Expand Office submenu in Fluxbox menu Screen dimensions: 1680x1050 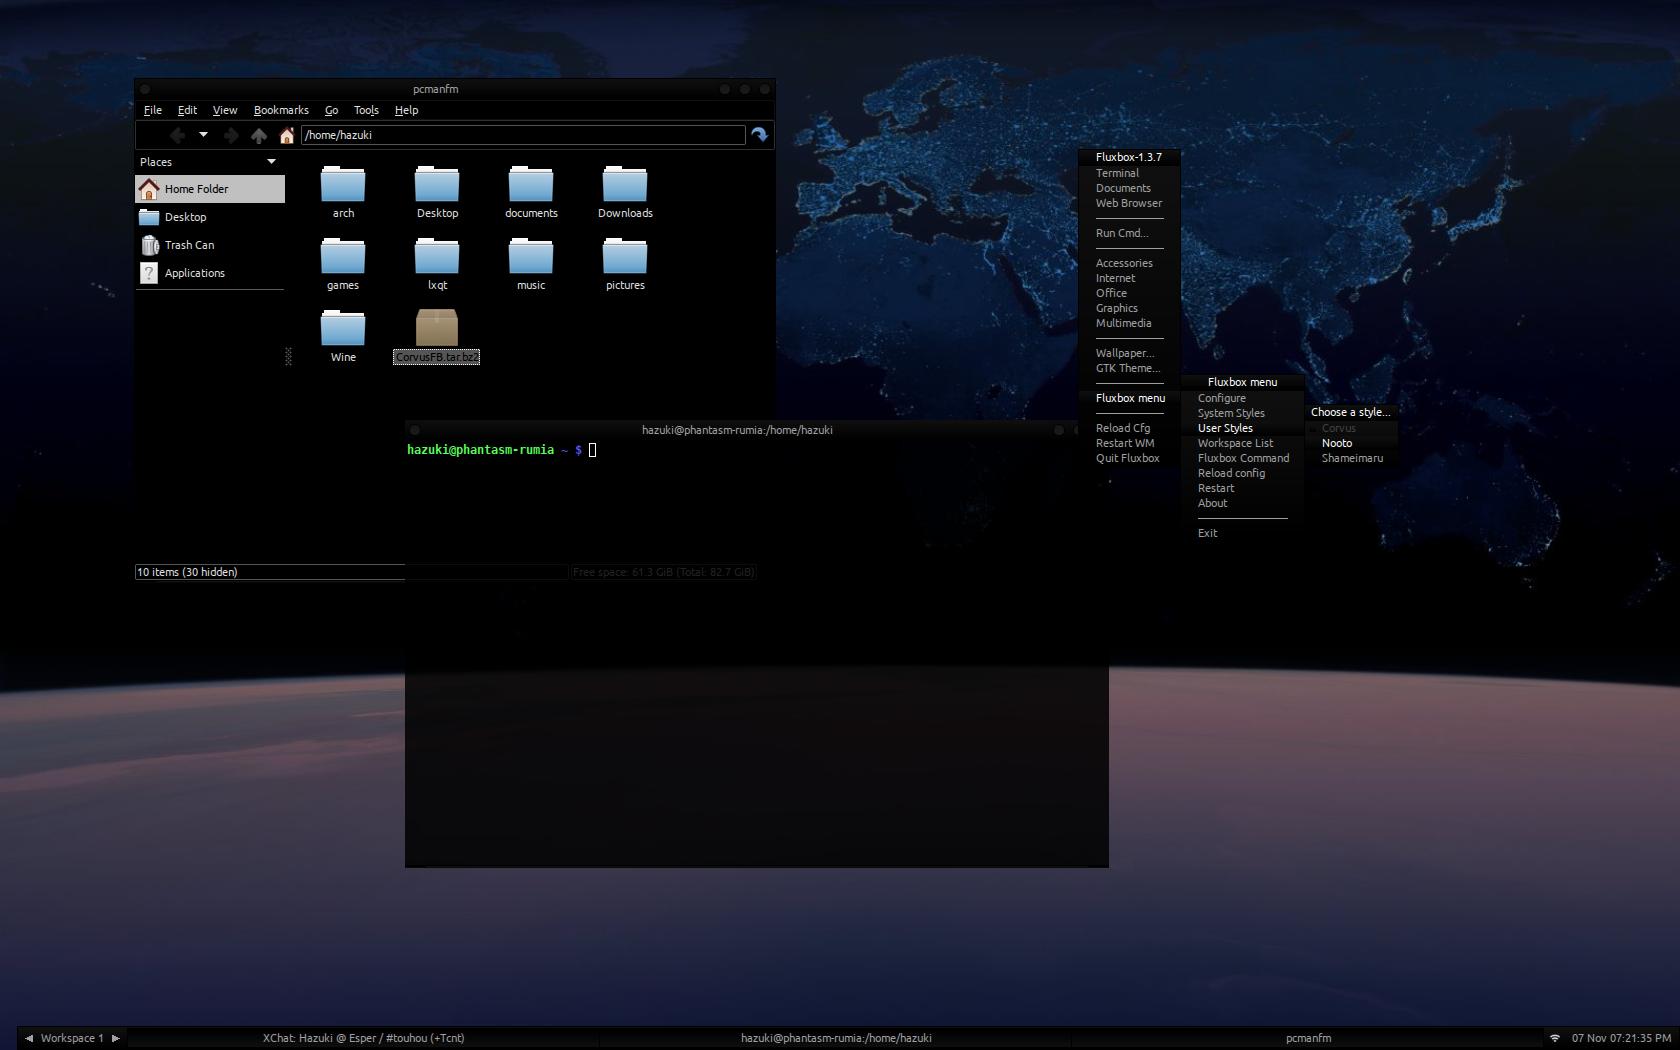(x=1130, y=293)
